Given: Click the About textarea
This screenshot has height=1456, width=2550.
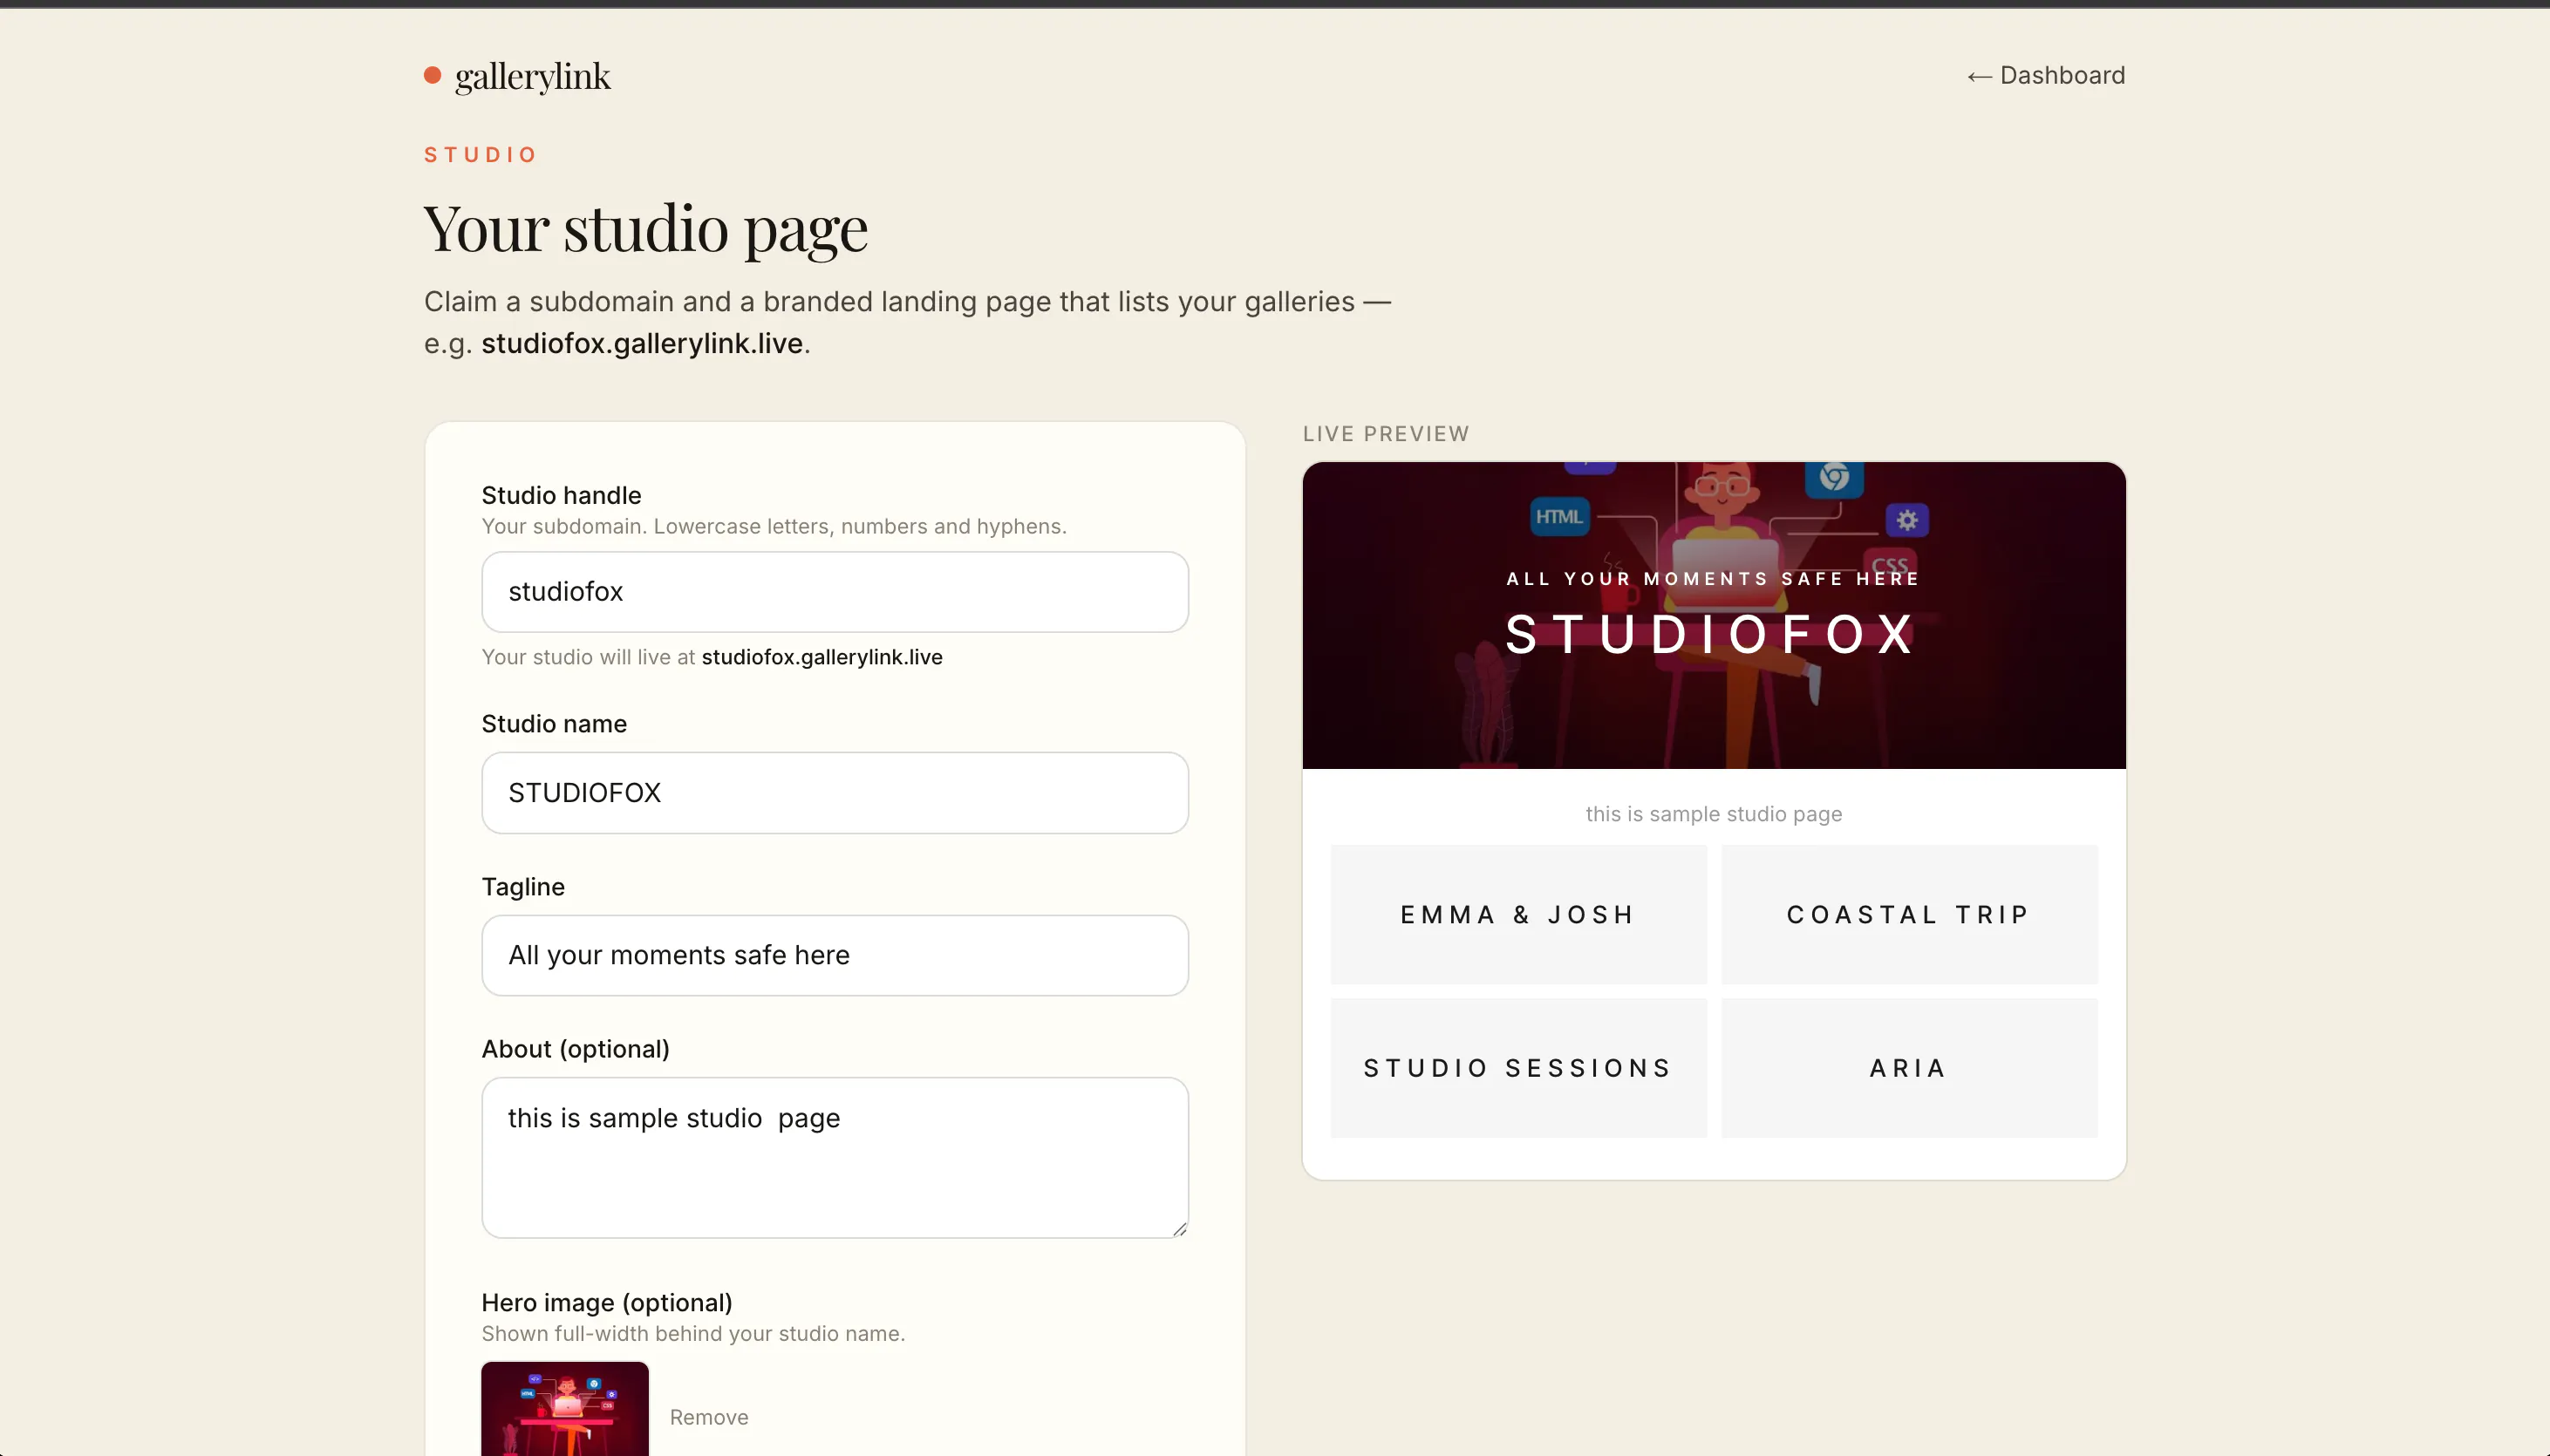Looking at the screenshot, I should click(x=834, y=1157).
